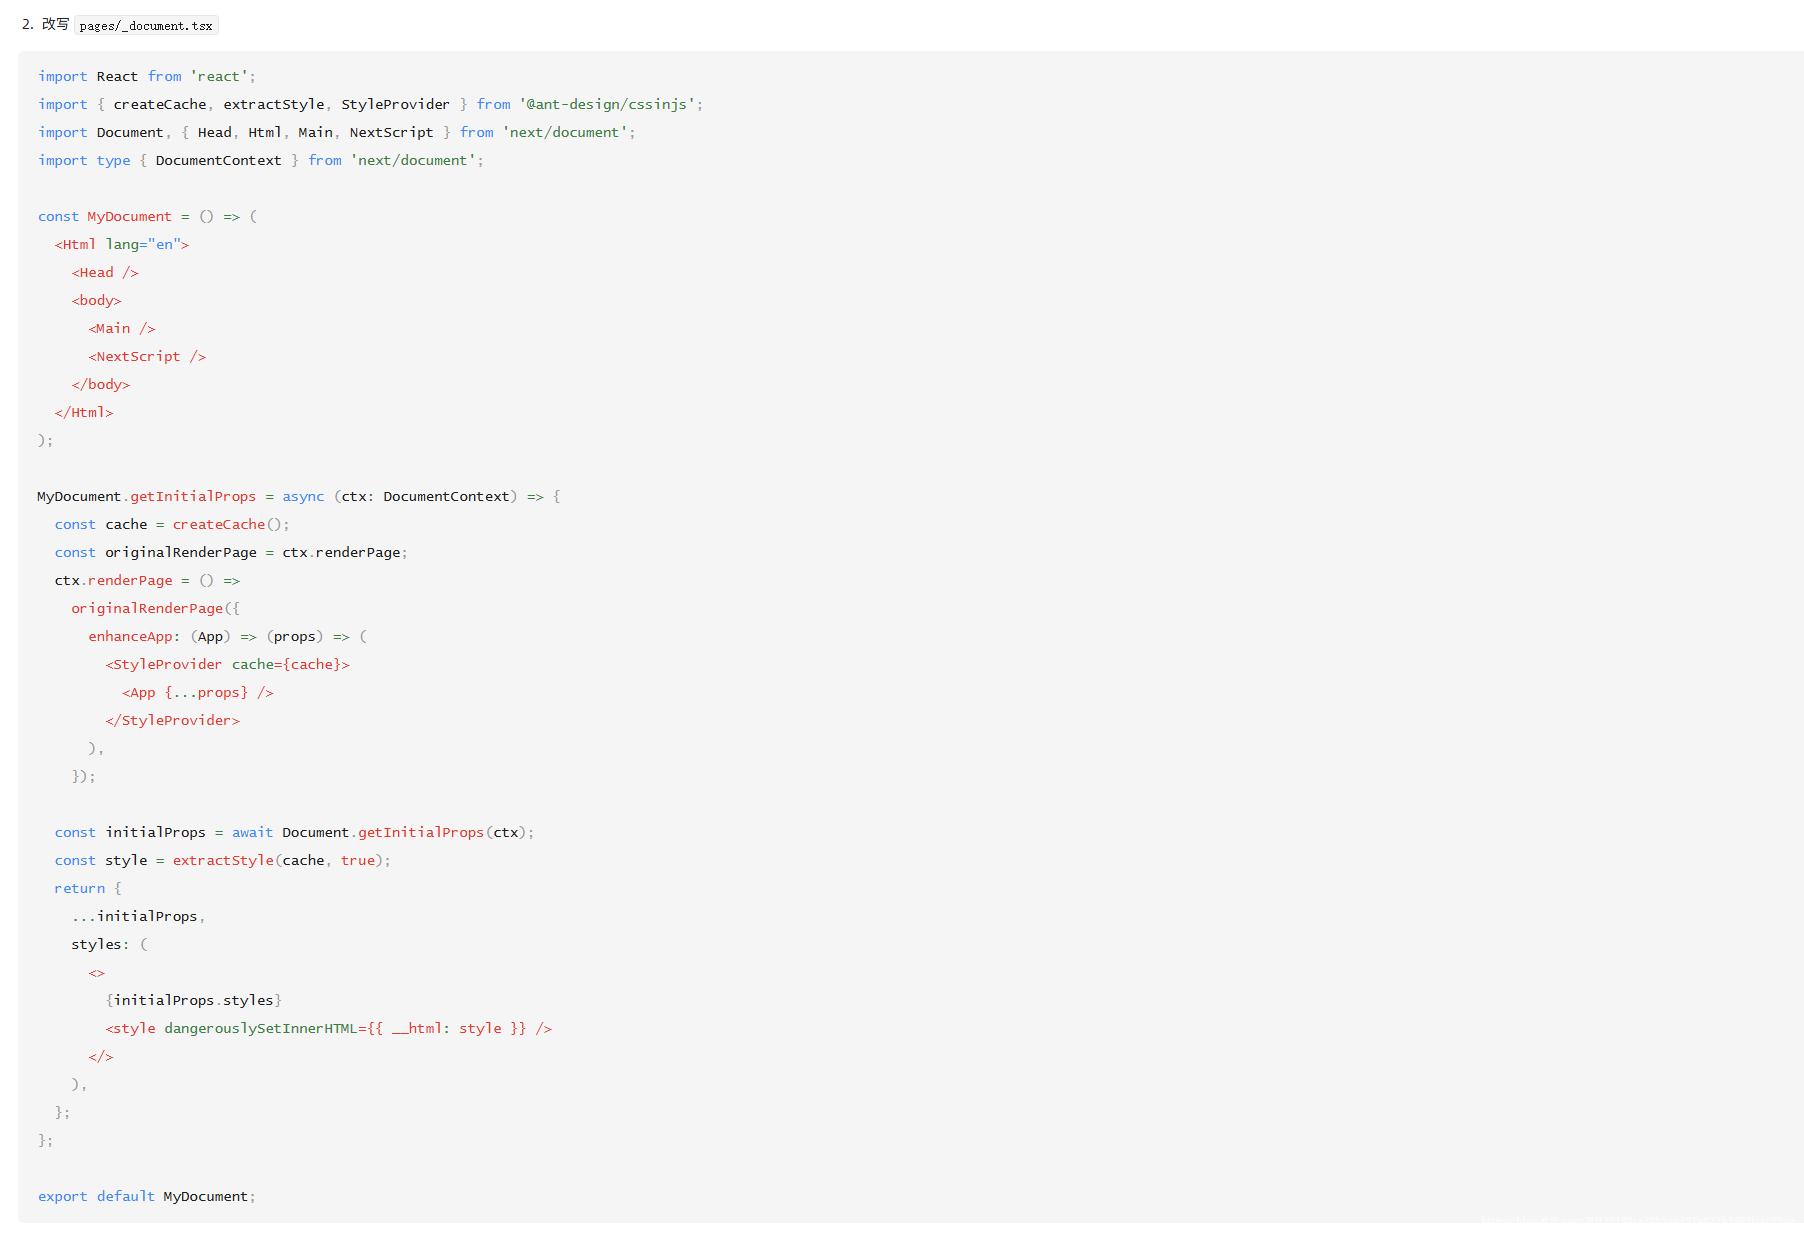This screenshot has width=1804, height=1237.
Task: Click the NextScript self-closing JSX tag
Action: click(147, 356)
